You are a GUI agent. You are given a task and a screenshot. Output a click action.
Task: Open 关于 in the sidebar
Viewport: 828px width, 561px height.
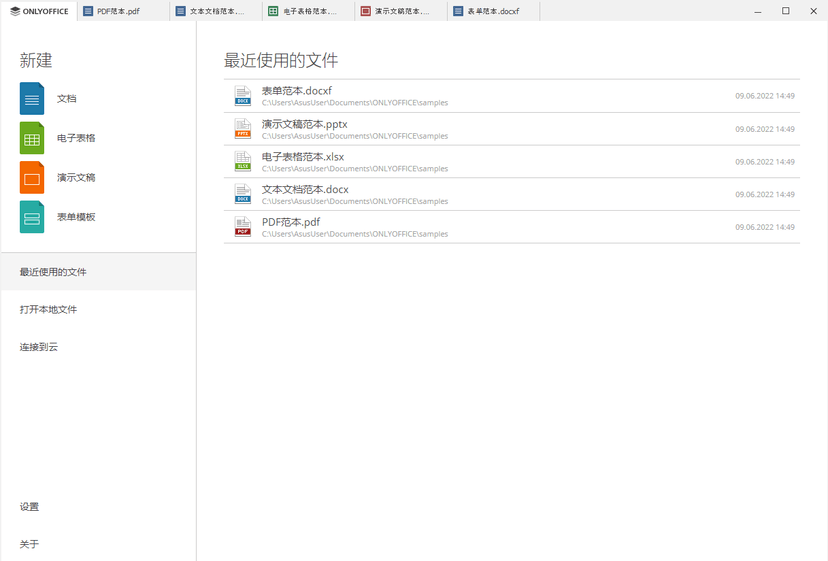tap(98, 544)
